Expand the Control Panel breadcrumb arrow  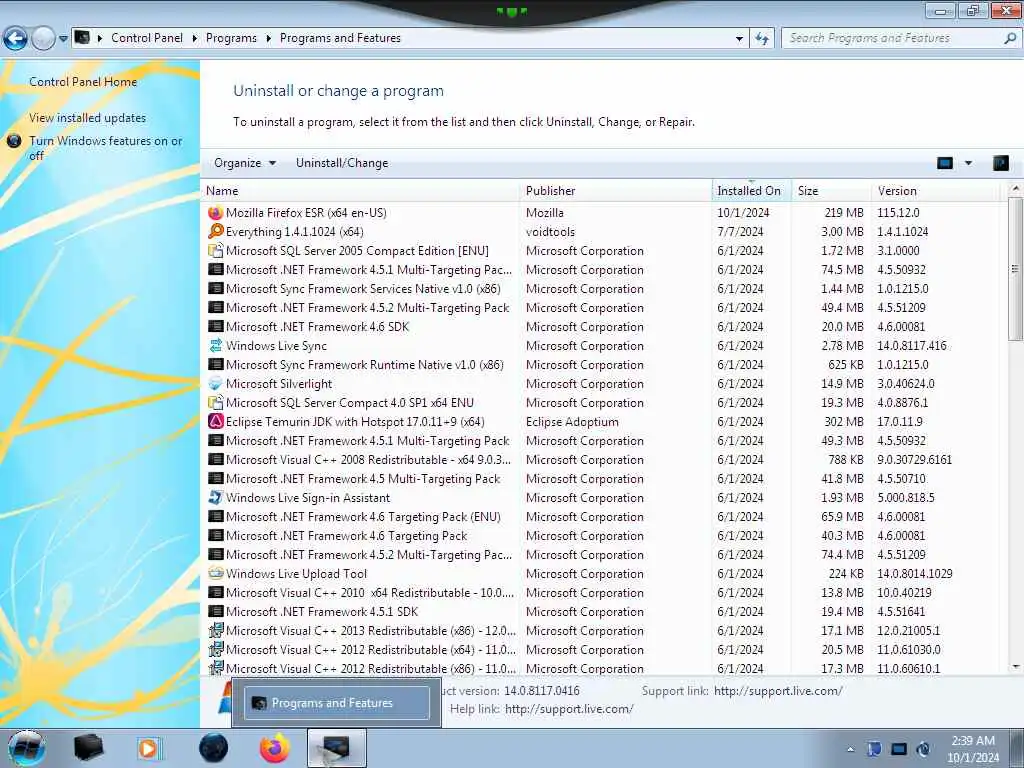(x=195, y=39)
